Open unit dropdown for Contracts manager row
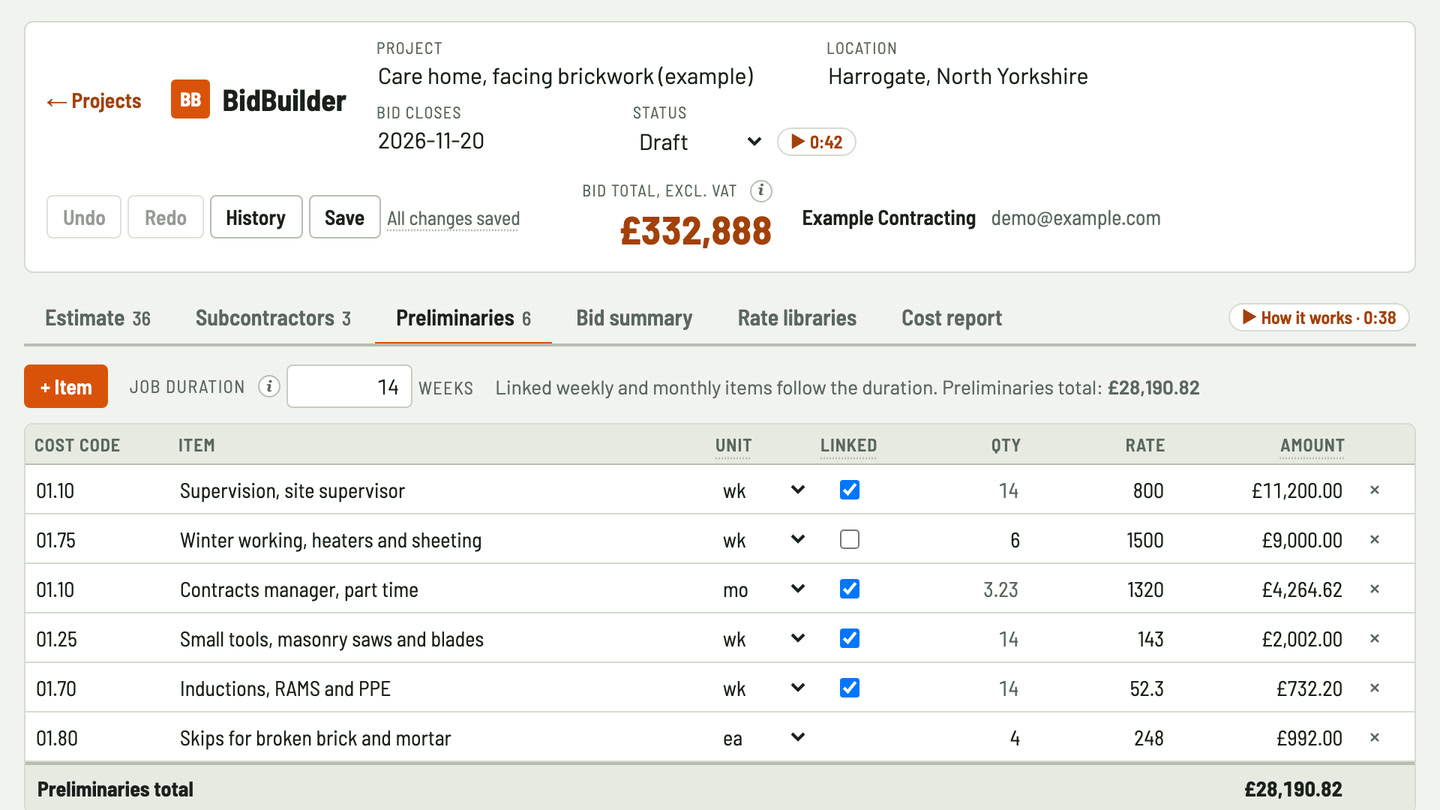The height and width of the screenshot is (810, 1440). click(x=763, y=589)
